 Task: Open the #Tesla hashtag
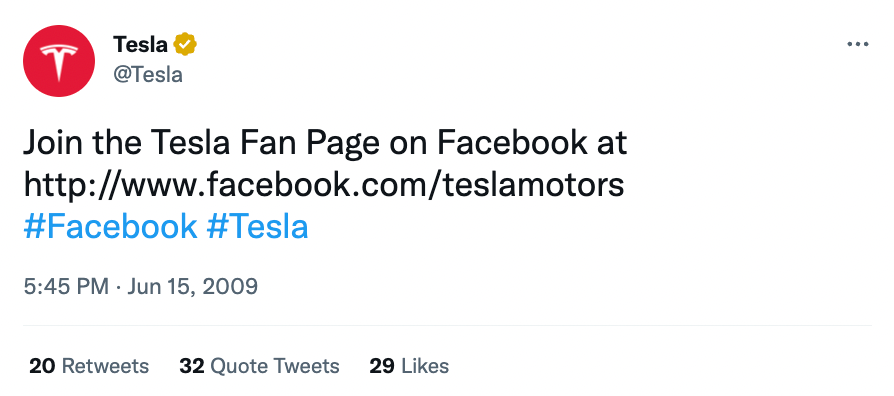(x=257, y=226)
